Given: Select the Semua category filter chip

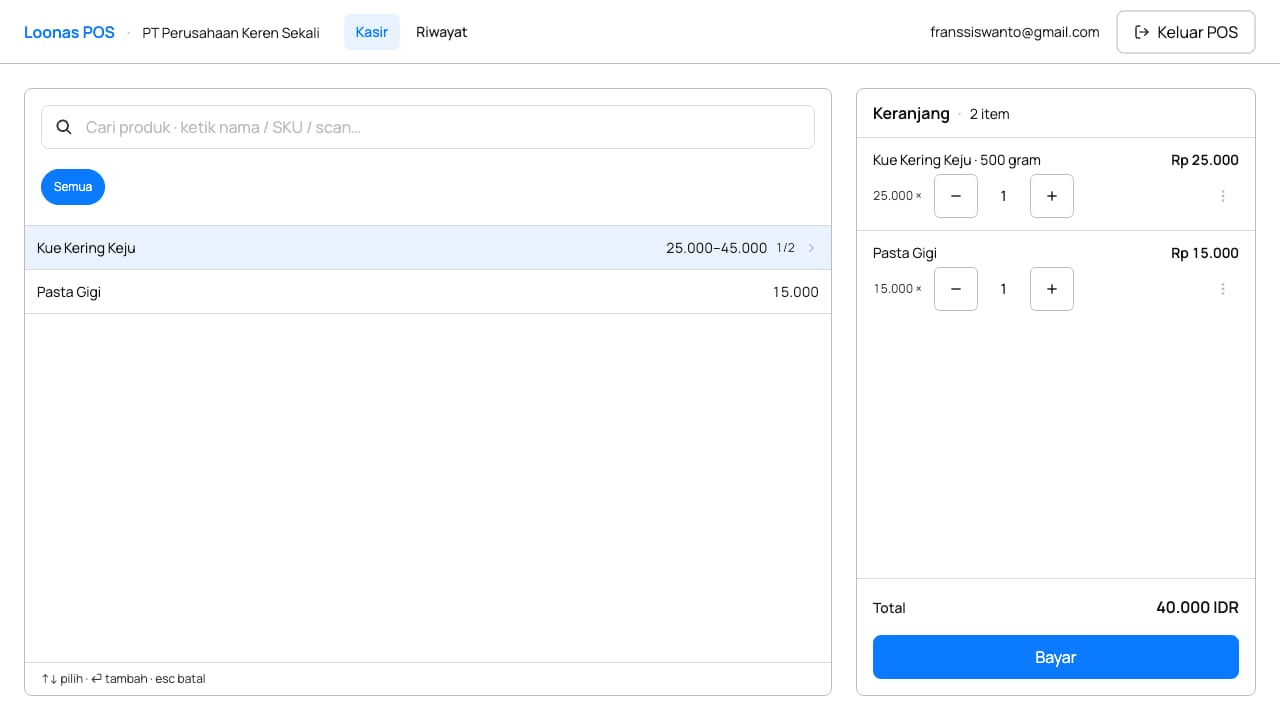Looking at the screenshot, I should [73, 187].
